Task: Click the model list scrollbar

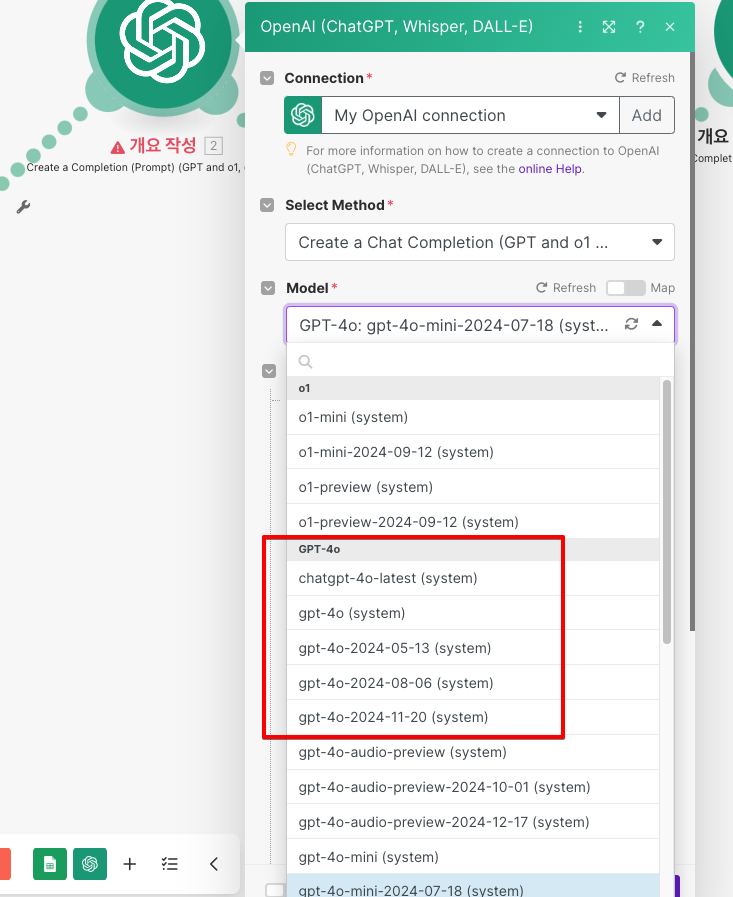Action: pos(667,511)
